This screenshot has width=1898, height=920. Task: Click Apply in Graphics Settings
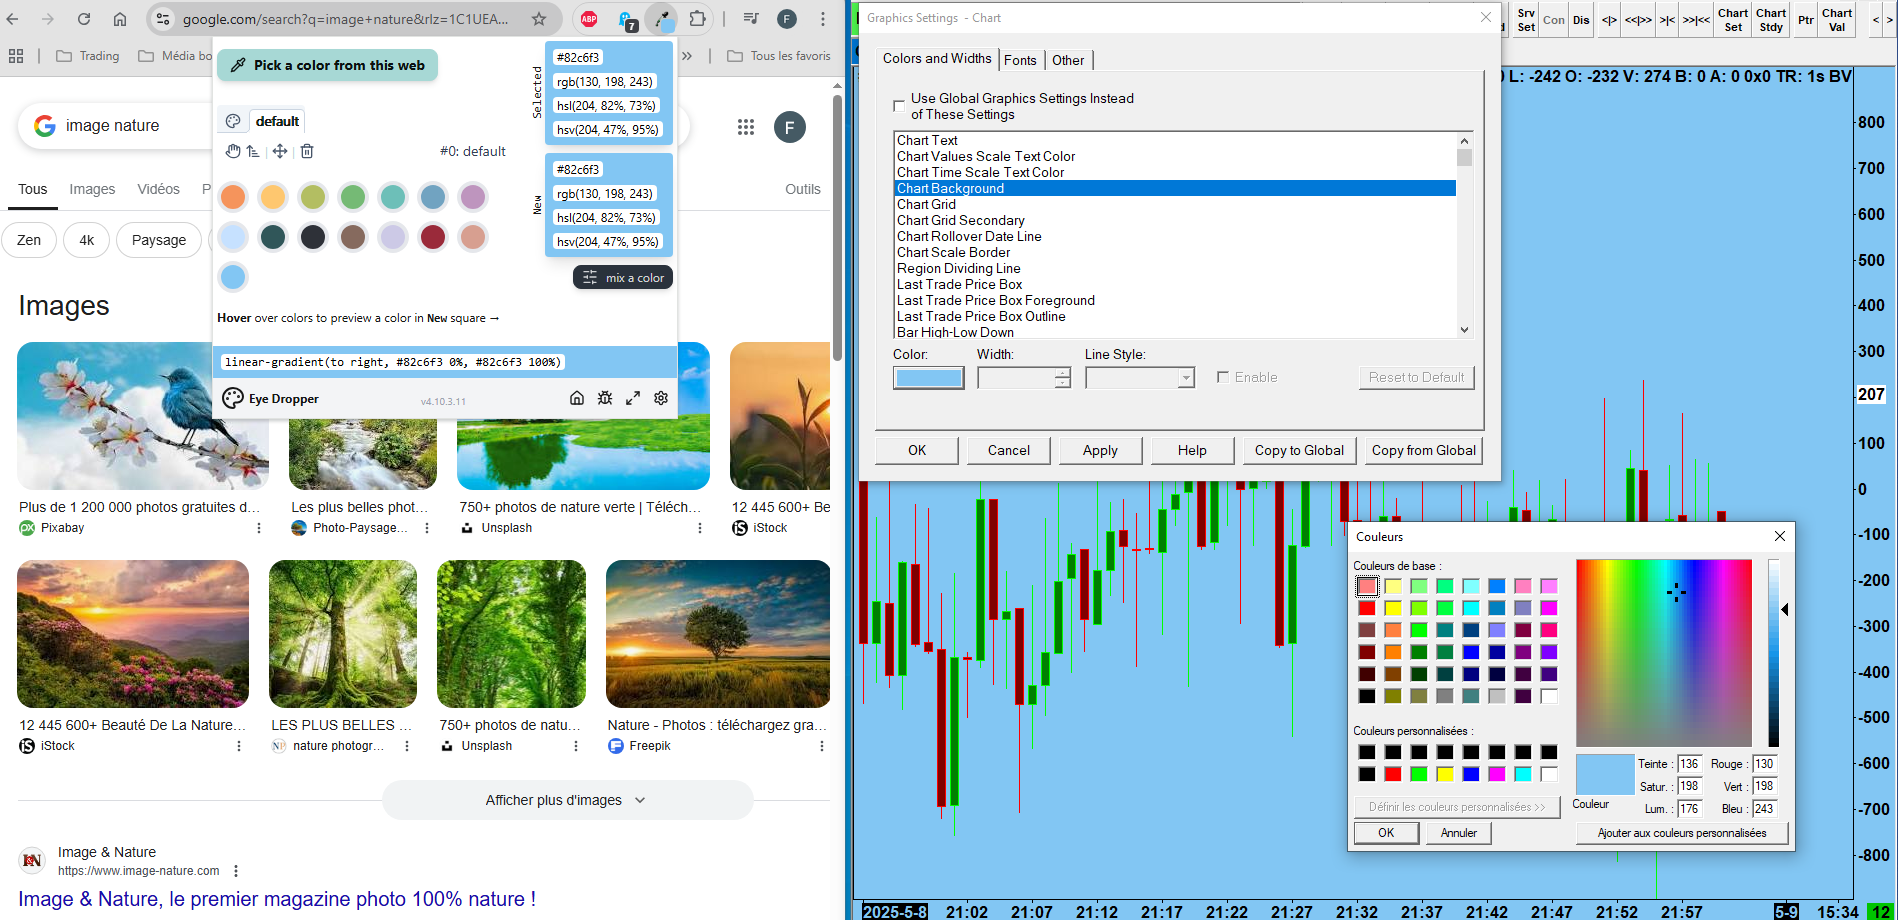[1100, 451]
